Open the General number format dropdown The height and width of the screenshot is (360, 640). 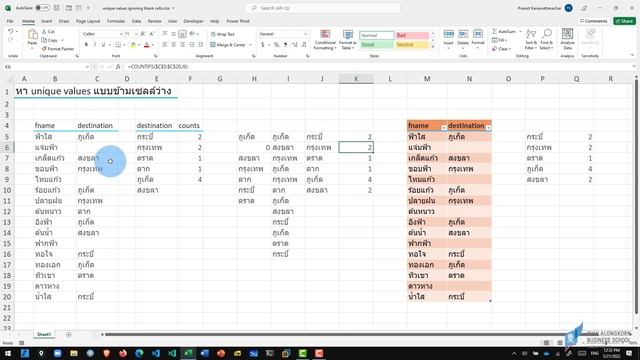click(x=305, y=34)
